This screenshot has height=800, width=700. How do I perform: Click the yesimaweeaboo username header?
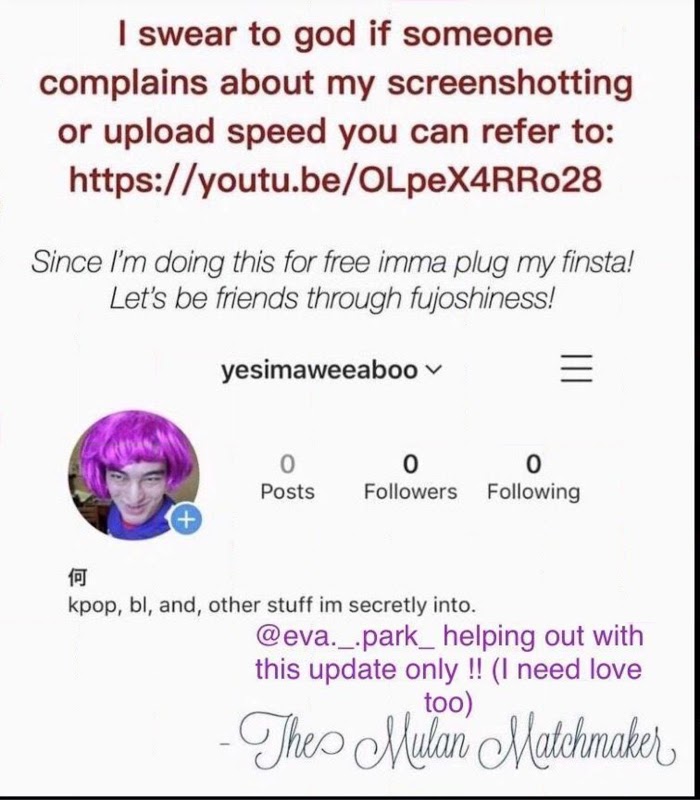(319, 370)
